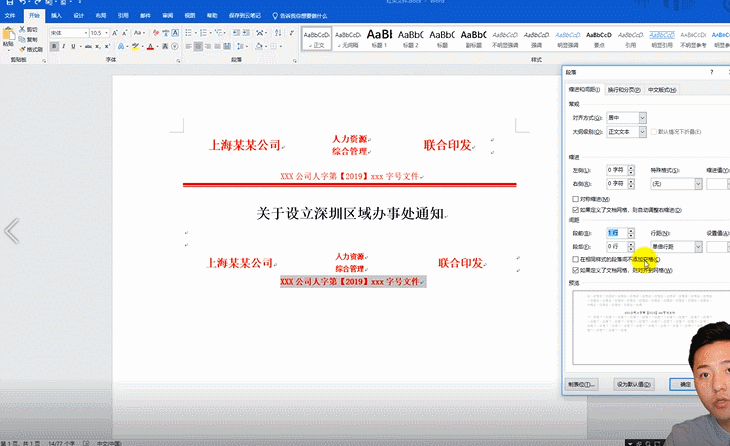The width and height of the screenshot is (730, 446).
Task: Click the Cut scissors icon
Action: pyautogui.click(x=22, y=29)
